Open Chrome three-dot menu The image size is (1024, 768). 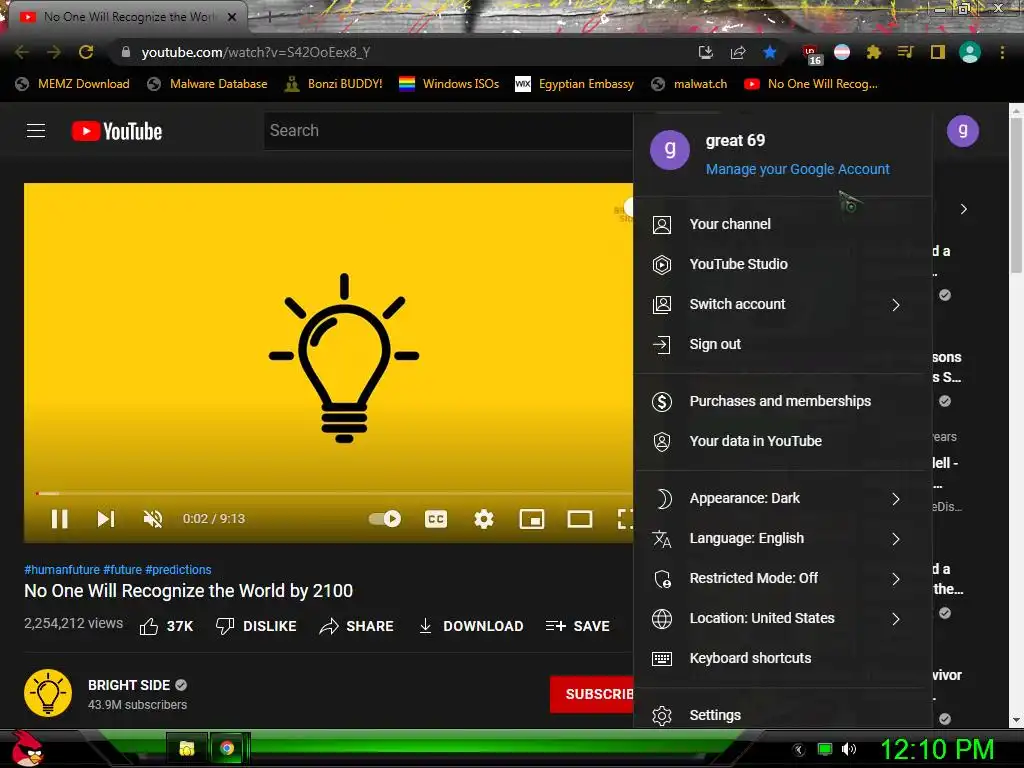(1002, 52)
